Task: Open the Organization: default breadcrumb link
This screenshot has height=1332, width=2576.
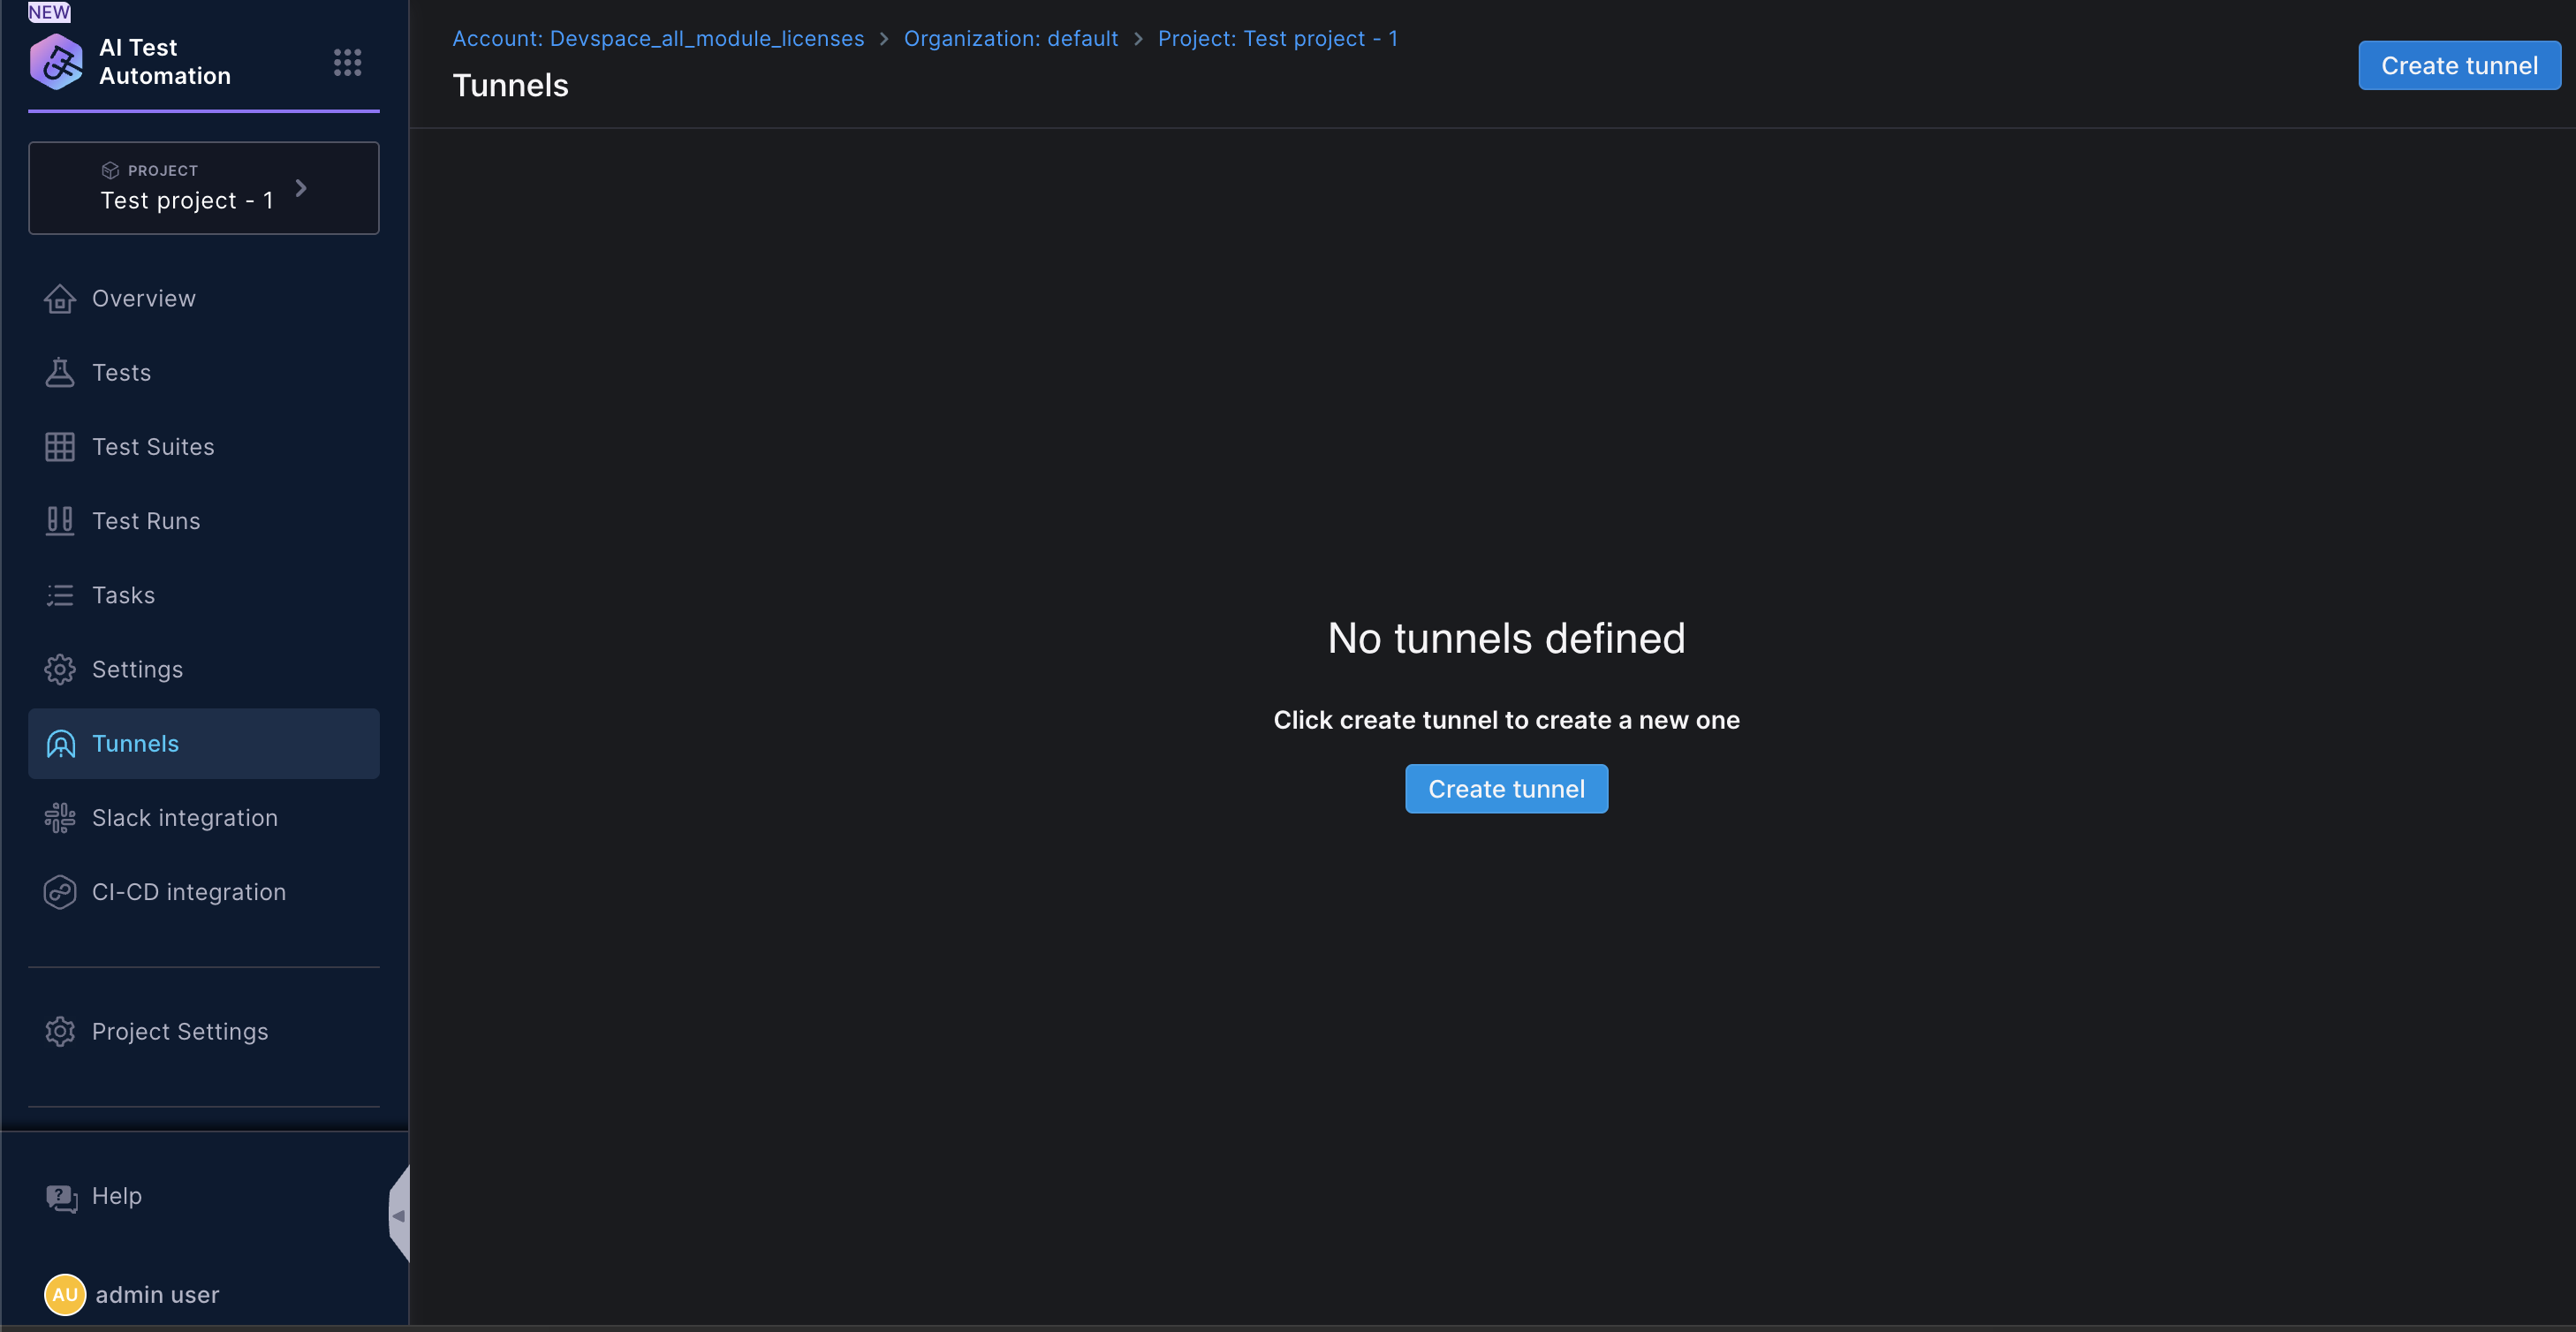Action: click(1010, 38)
